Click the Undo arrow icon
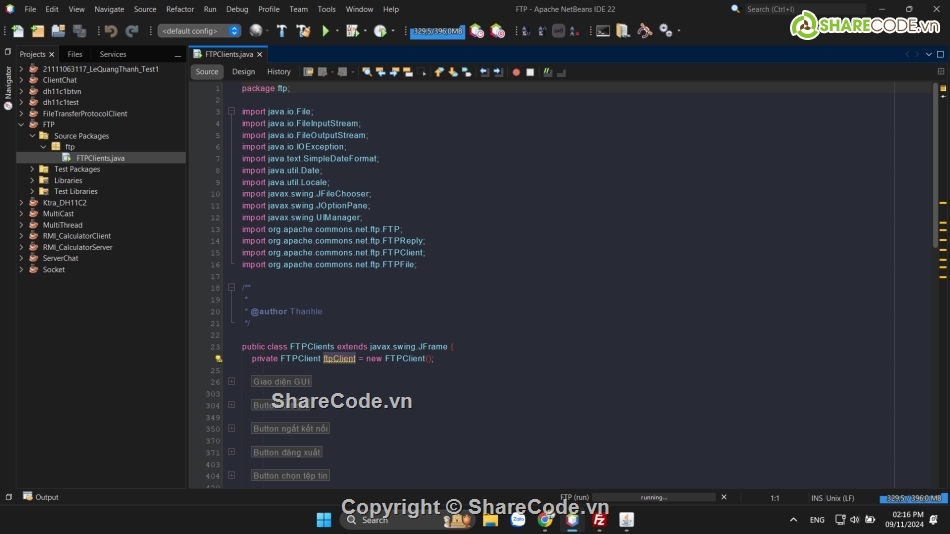The height and width of the screenshot is (534, 950). click(111, 31)
